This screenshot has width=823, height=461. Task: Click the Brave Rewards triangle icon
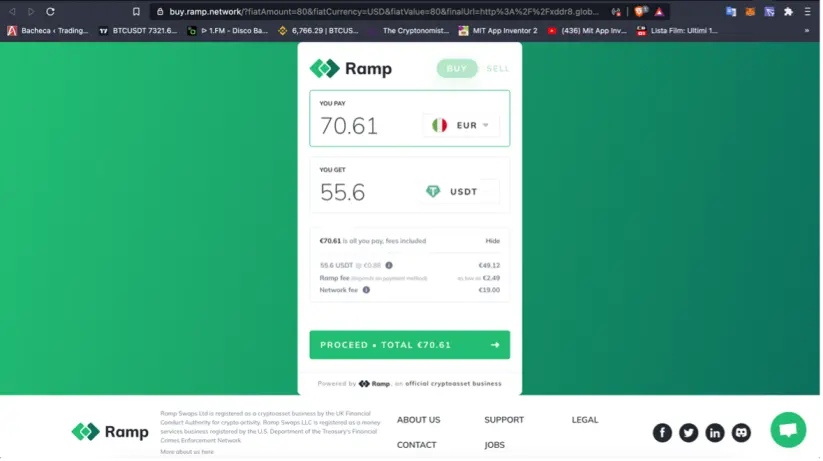(659, 12)
